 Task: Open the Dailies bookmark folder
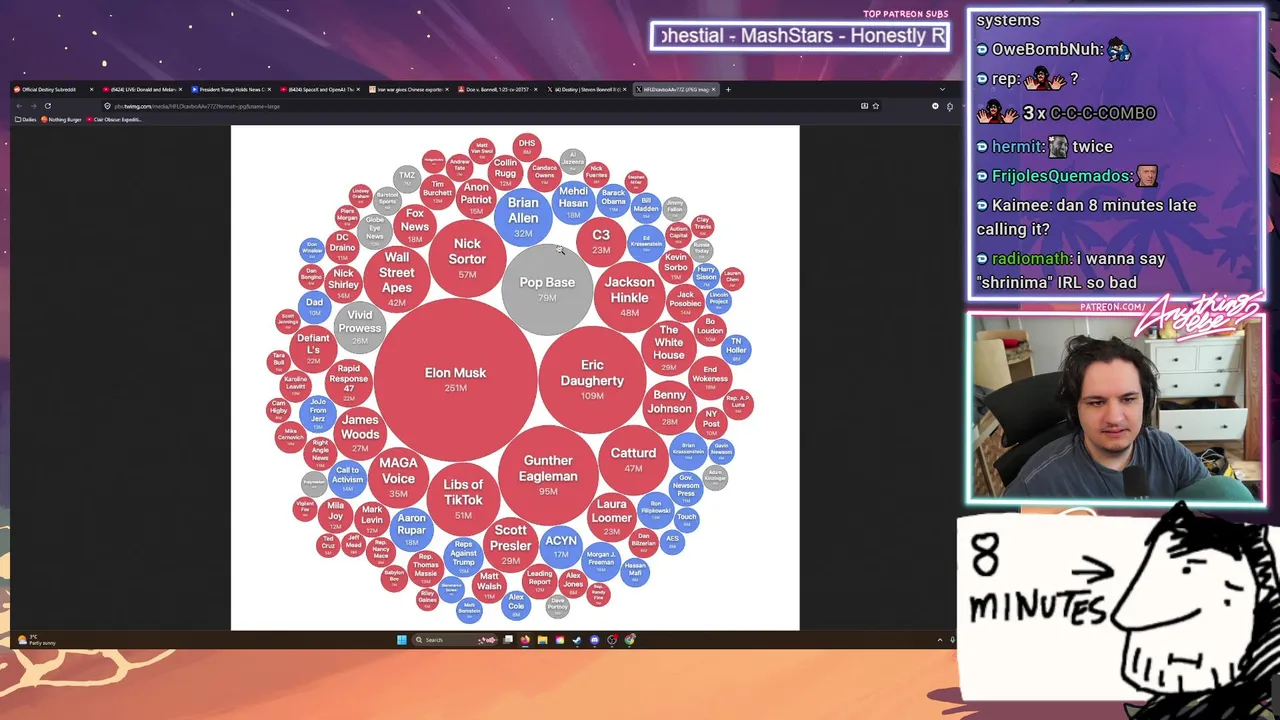pos(27,120)
